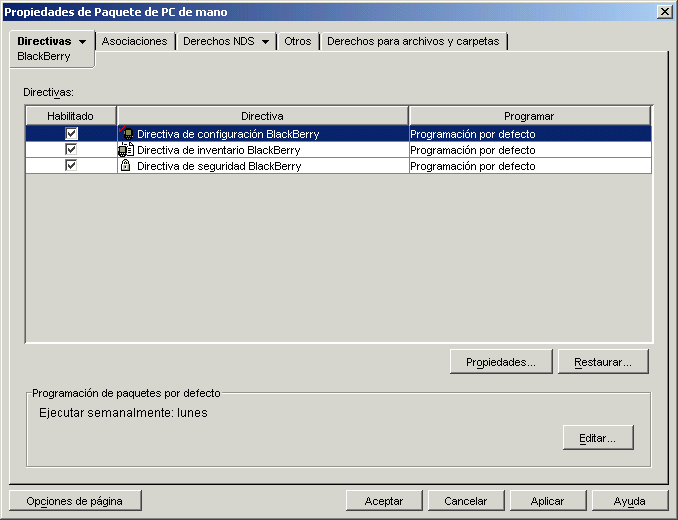Click schedule cell of inventario BlackBerry row

530,150
